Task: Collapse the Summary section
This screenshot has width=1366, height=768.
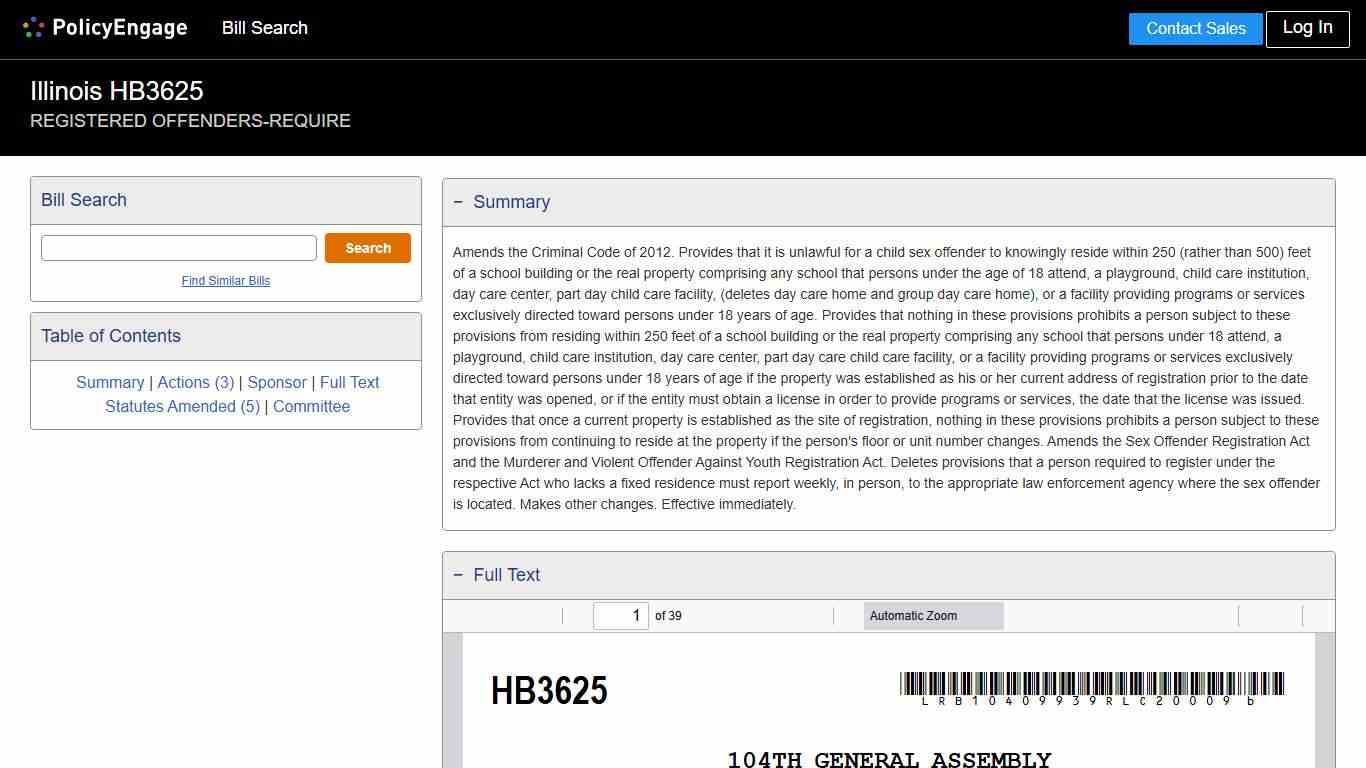Action: click(459, 201)
